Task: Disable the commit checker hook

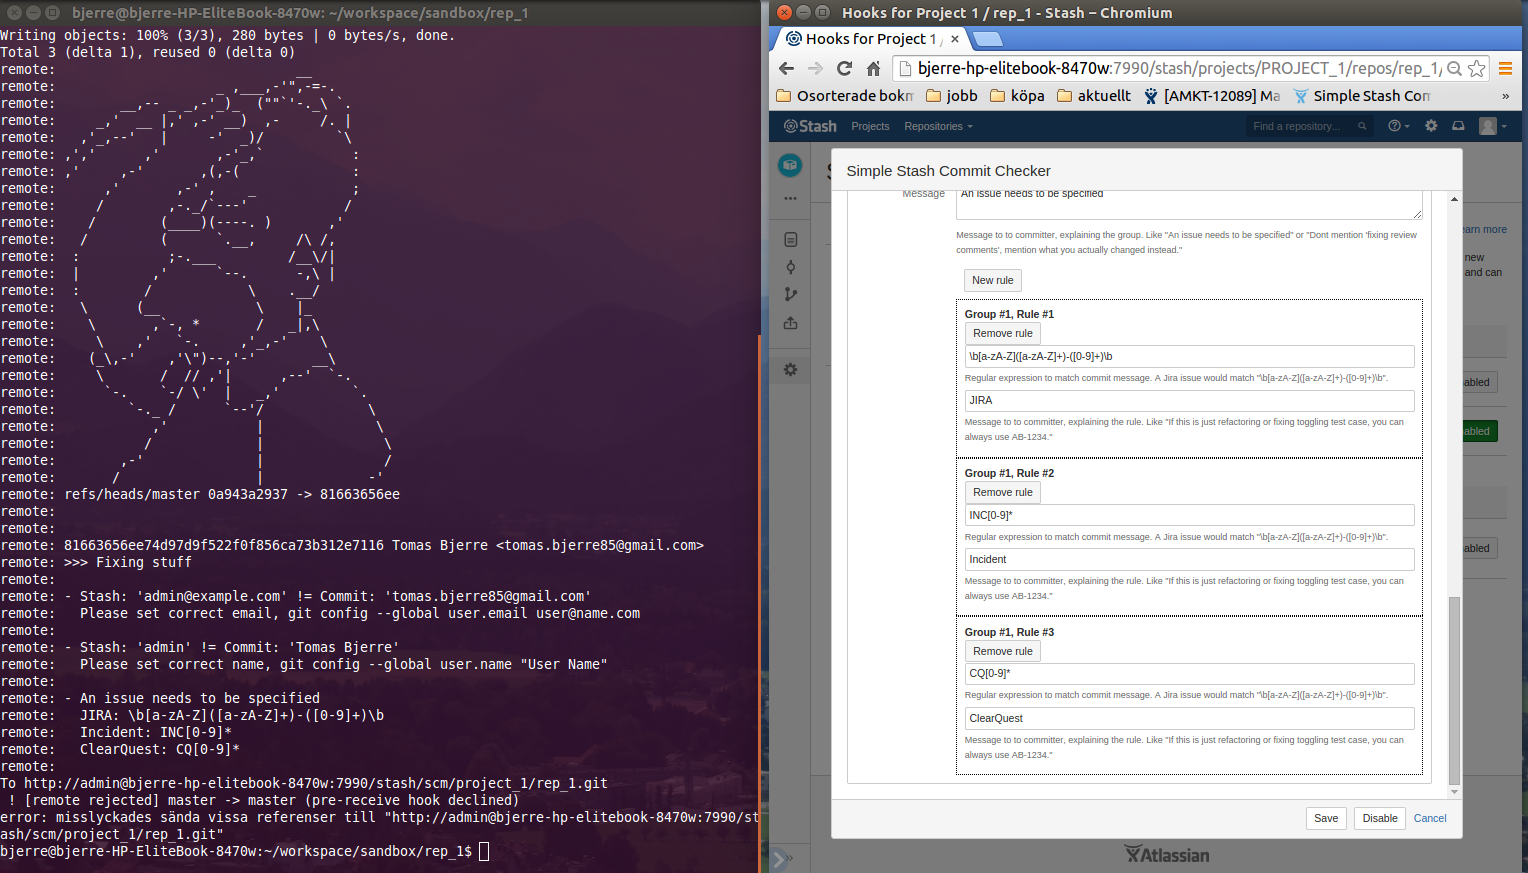Action: pyautogui.click(x=1379, y=818)
